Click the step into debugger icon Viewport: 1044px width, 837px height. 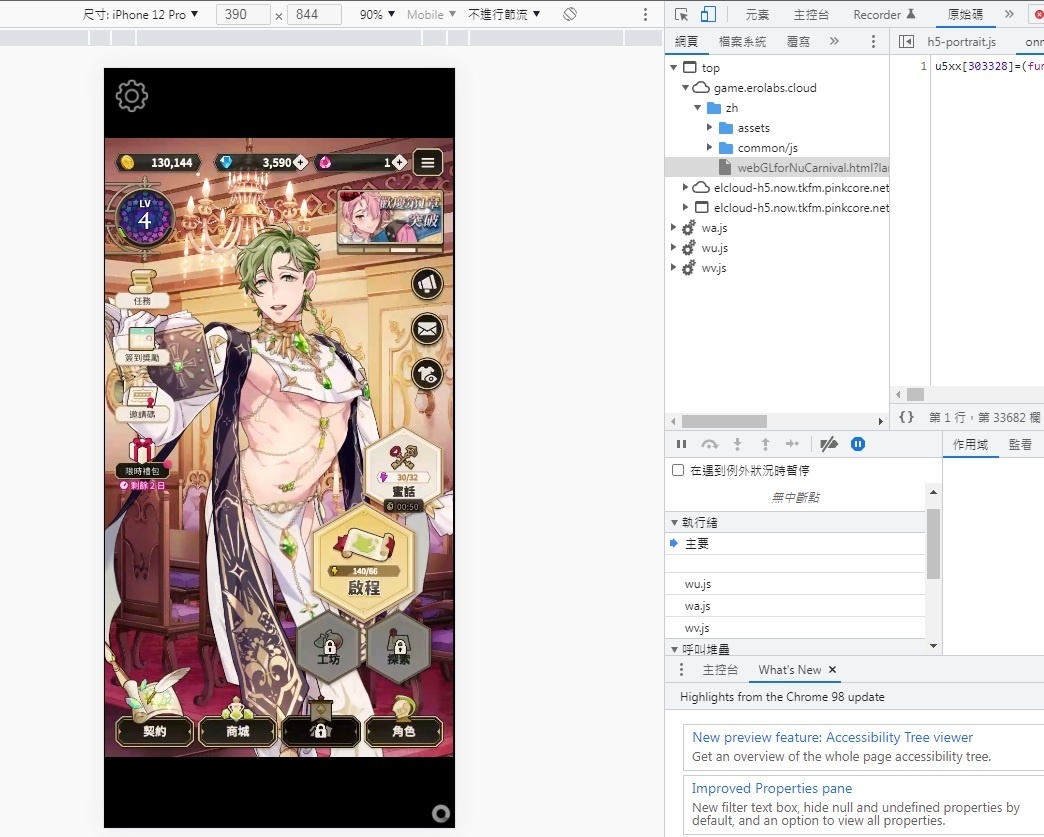737,444
